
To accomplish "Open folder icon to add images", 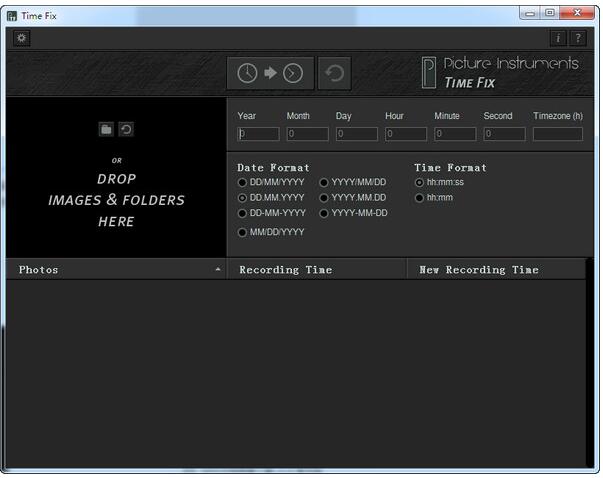I will [x=106, y=129].
